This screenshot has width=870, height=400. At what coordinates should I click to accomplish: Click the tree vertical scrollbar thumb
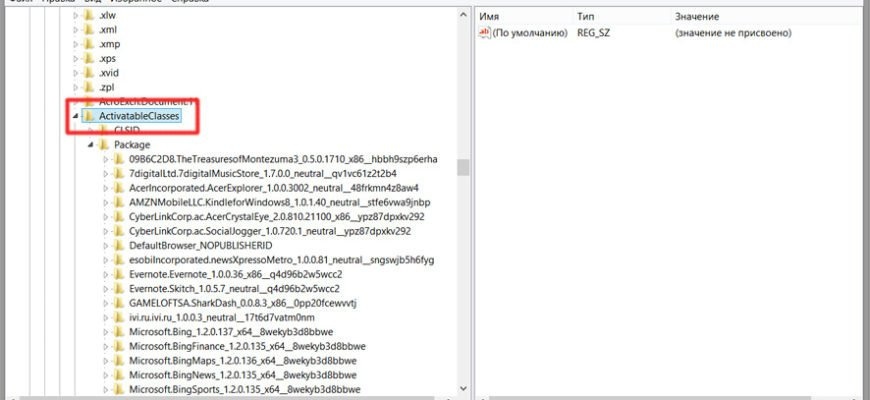(463, 167)
